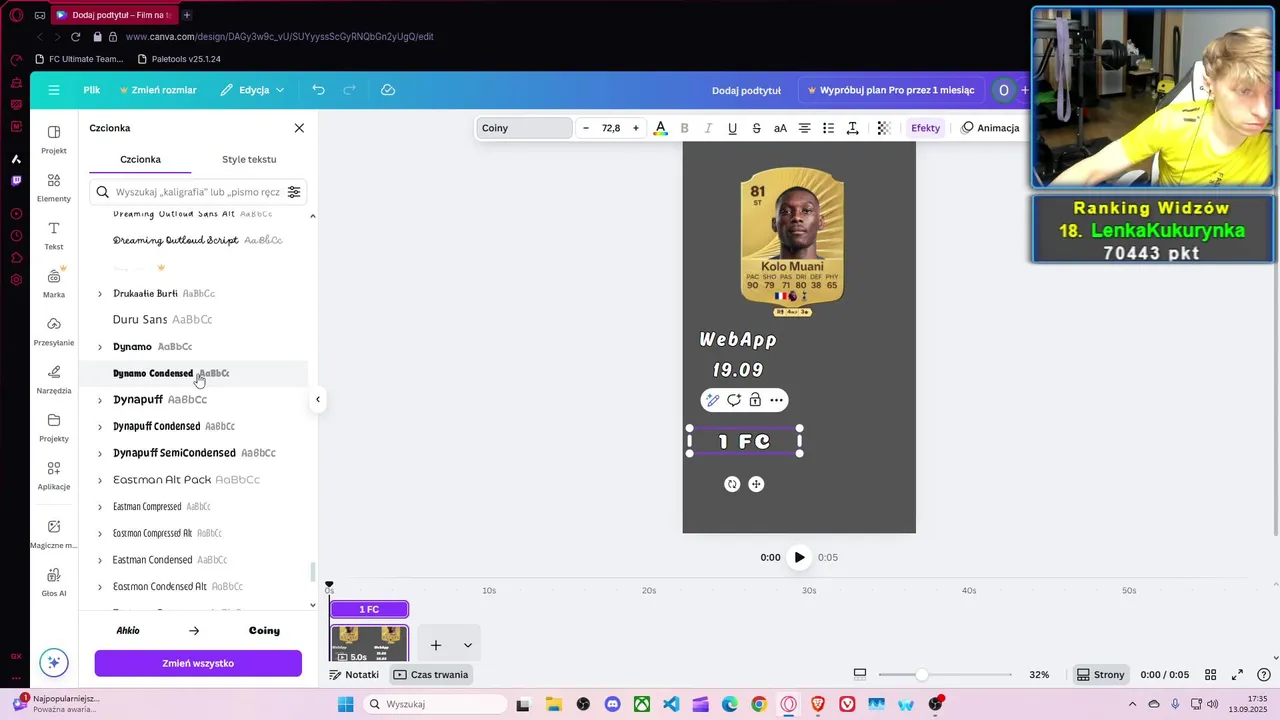Open text color picker
This screenshot has height=720, width=1280.
pyautogui.click(x=660, y=128)
